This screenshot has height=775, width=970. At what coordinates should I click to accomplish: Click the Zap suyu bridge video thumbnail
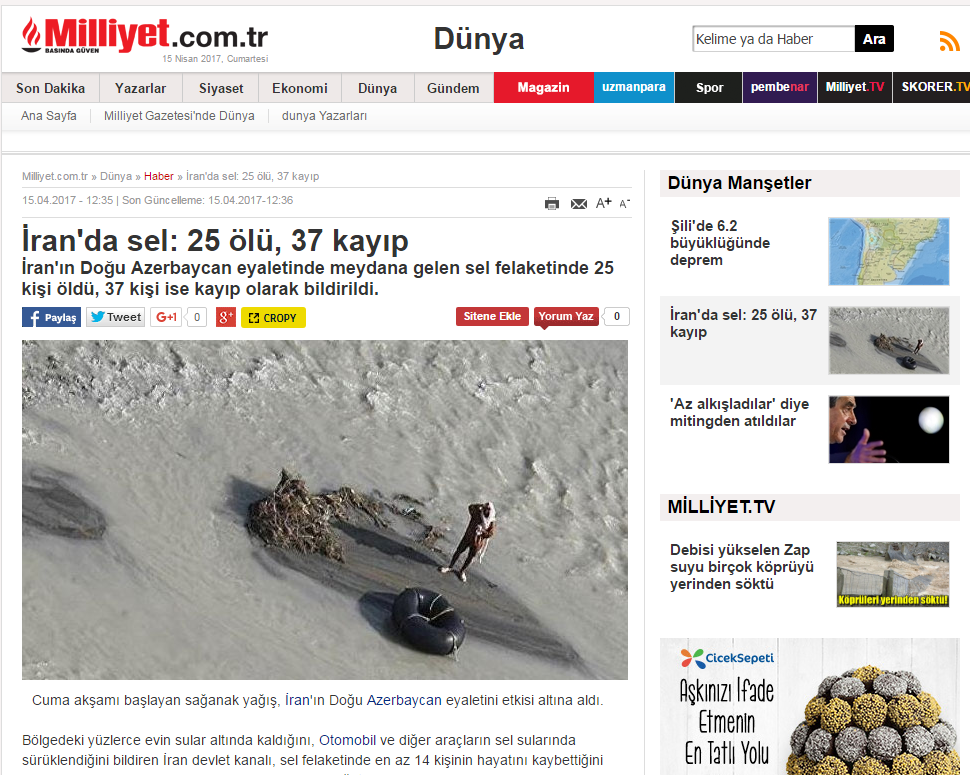[x=892, y=574]
